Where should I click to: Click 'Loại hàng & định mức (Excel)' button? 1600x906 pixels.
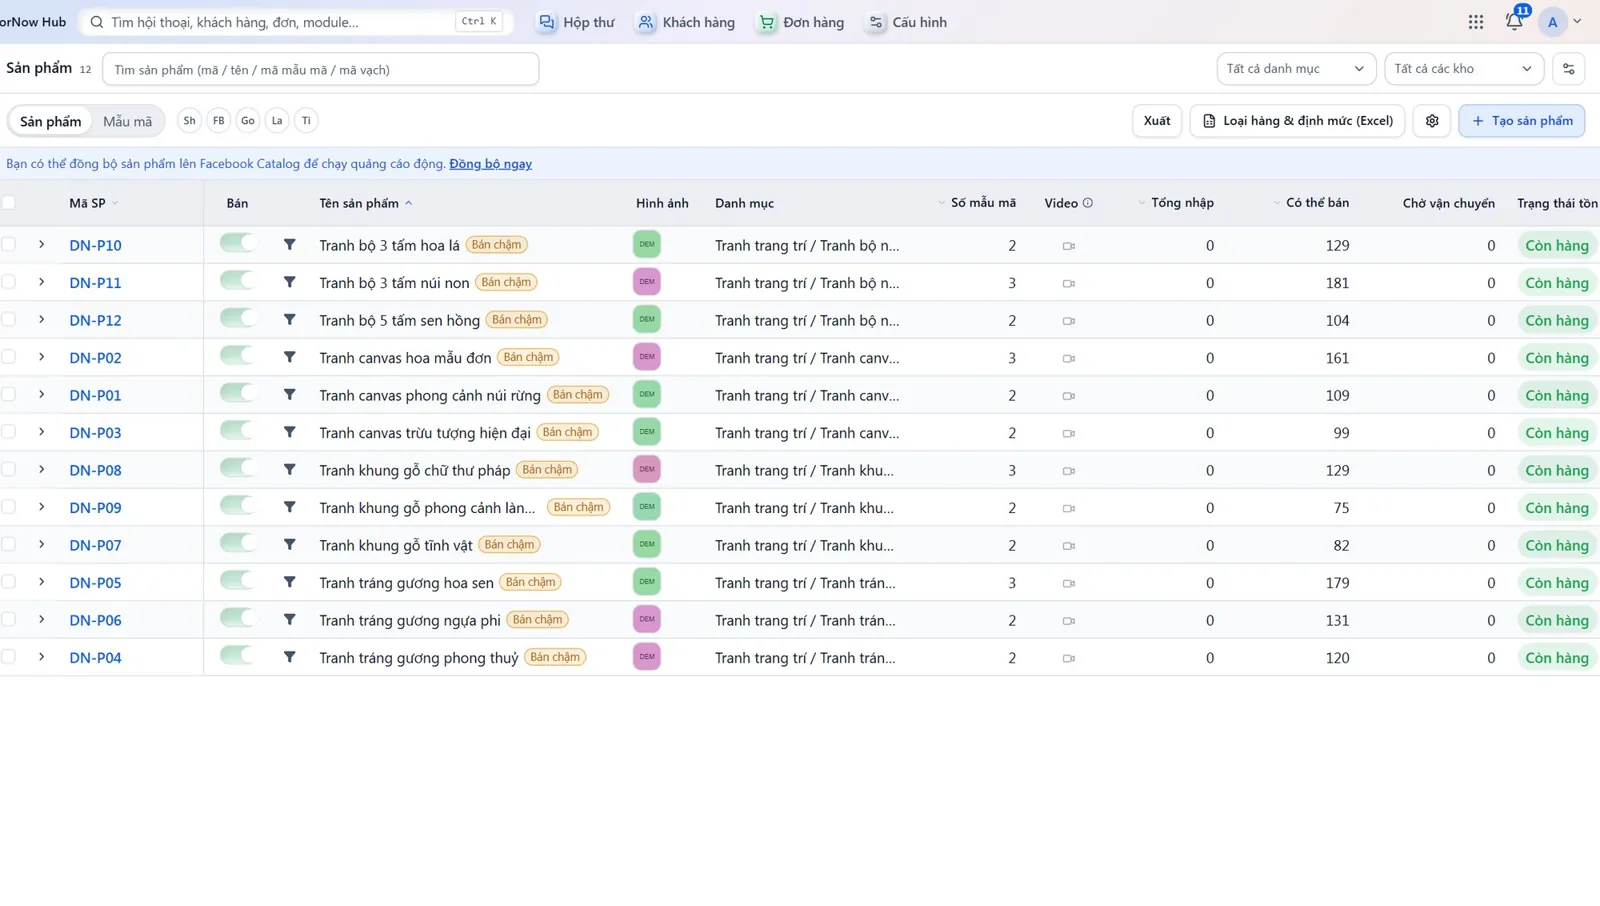tap(1297, 121)
